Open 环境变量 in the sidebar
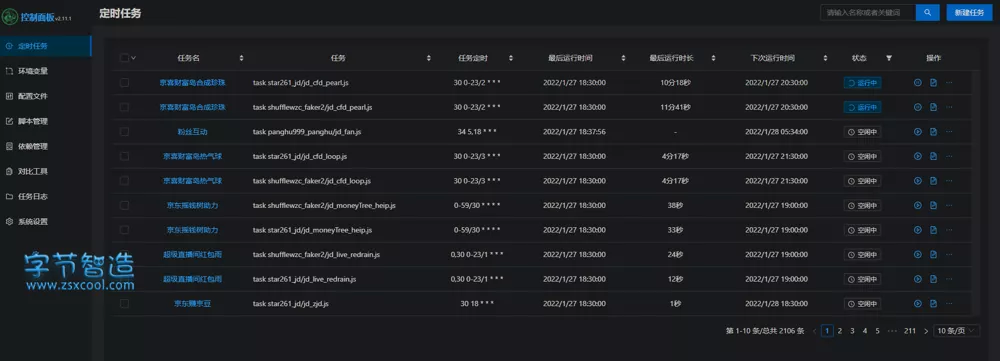The width and height of the screenshot is (1000, 361). [45, 71]
